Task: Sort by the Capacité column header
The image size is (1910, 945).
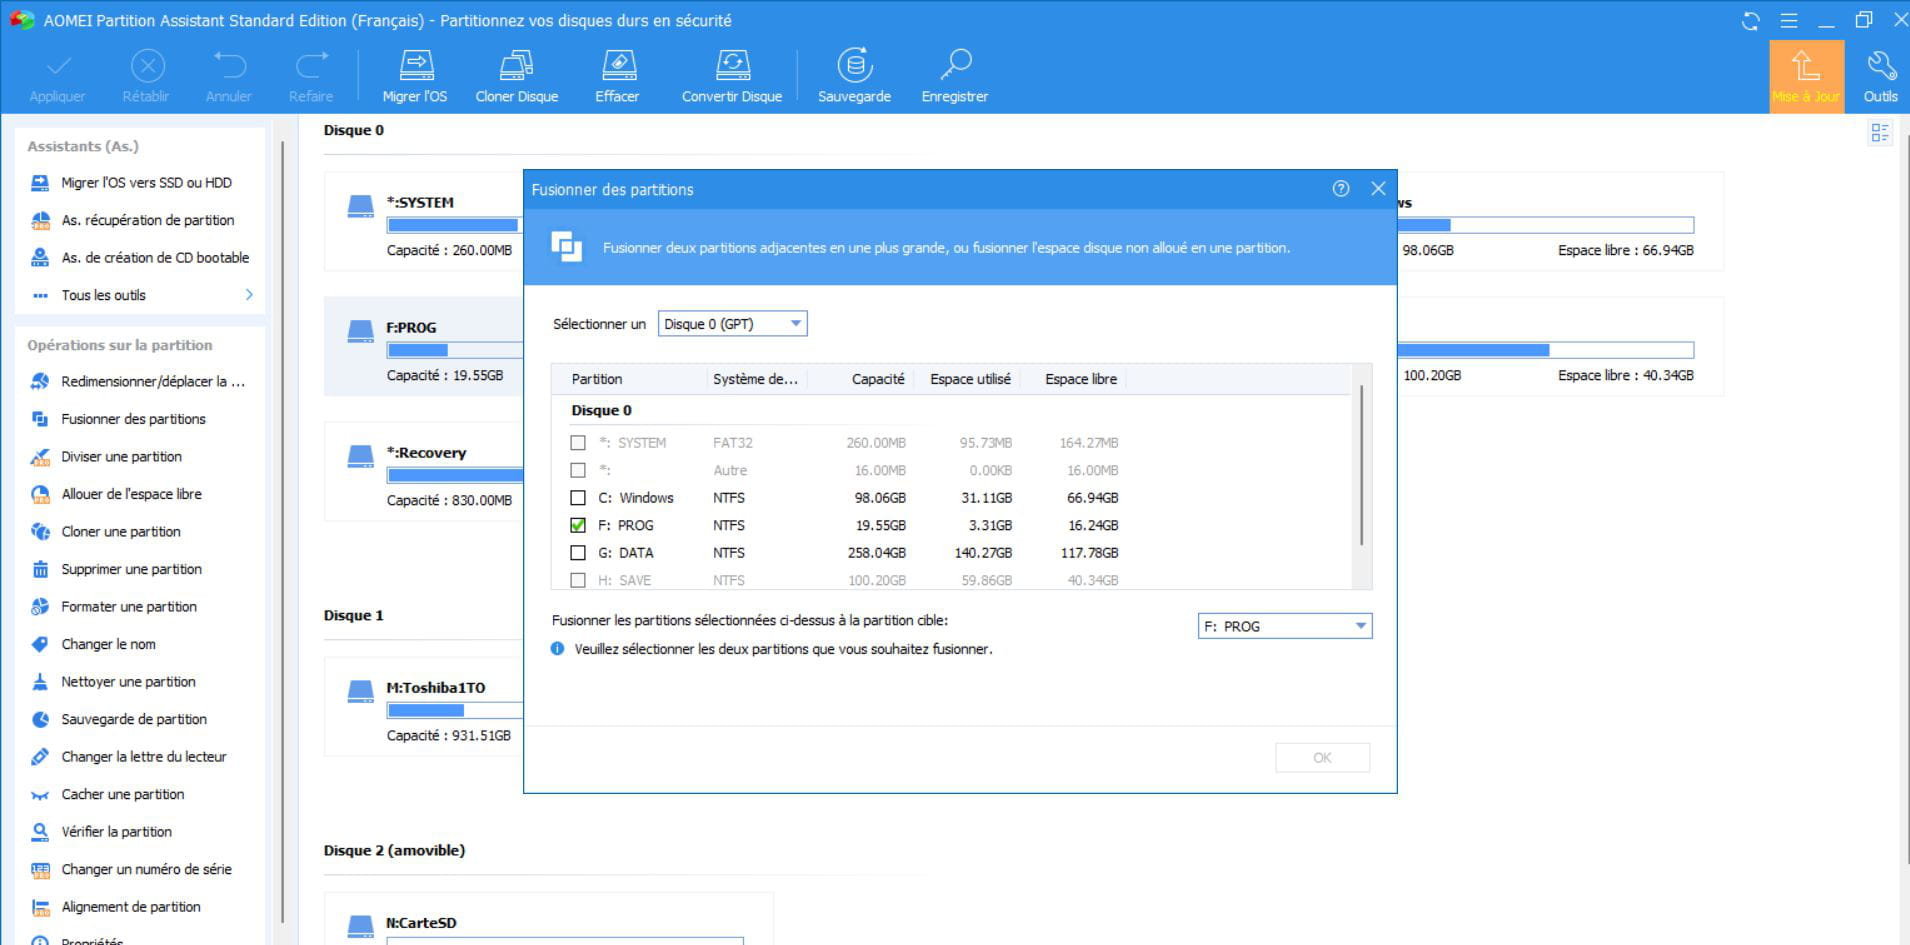Action: click(x=878, y=379)
